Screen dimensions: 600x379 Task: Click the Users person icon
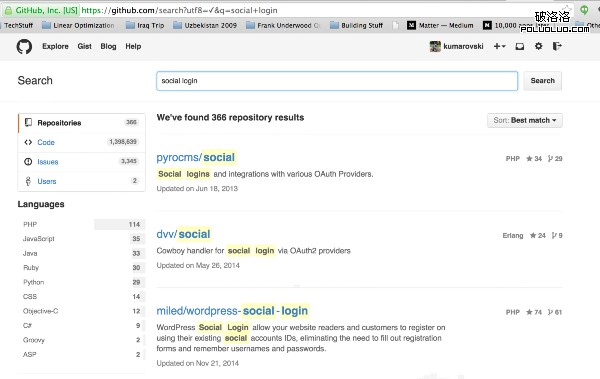pyautogui.click(x=28, y=181)
